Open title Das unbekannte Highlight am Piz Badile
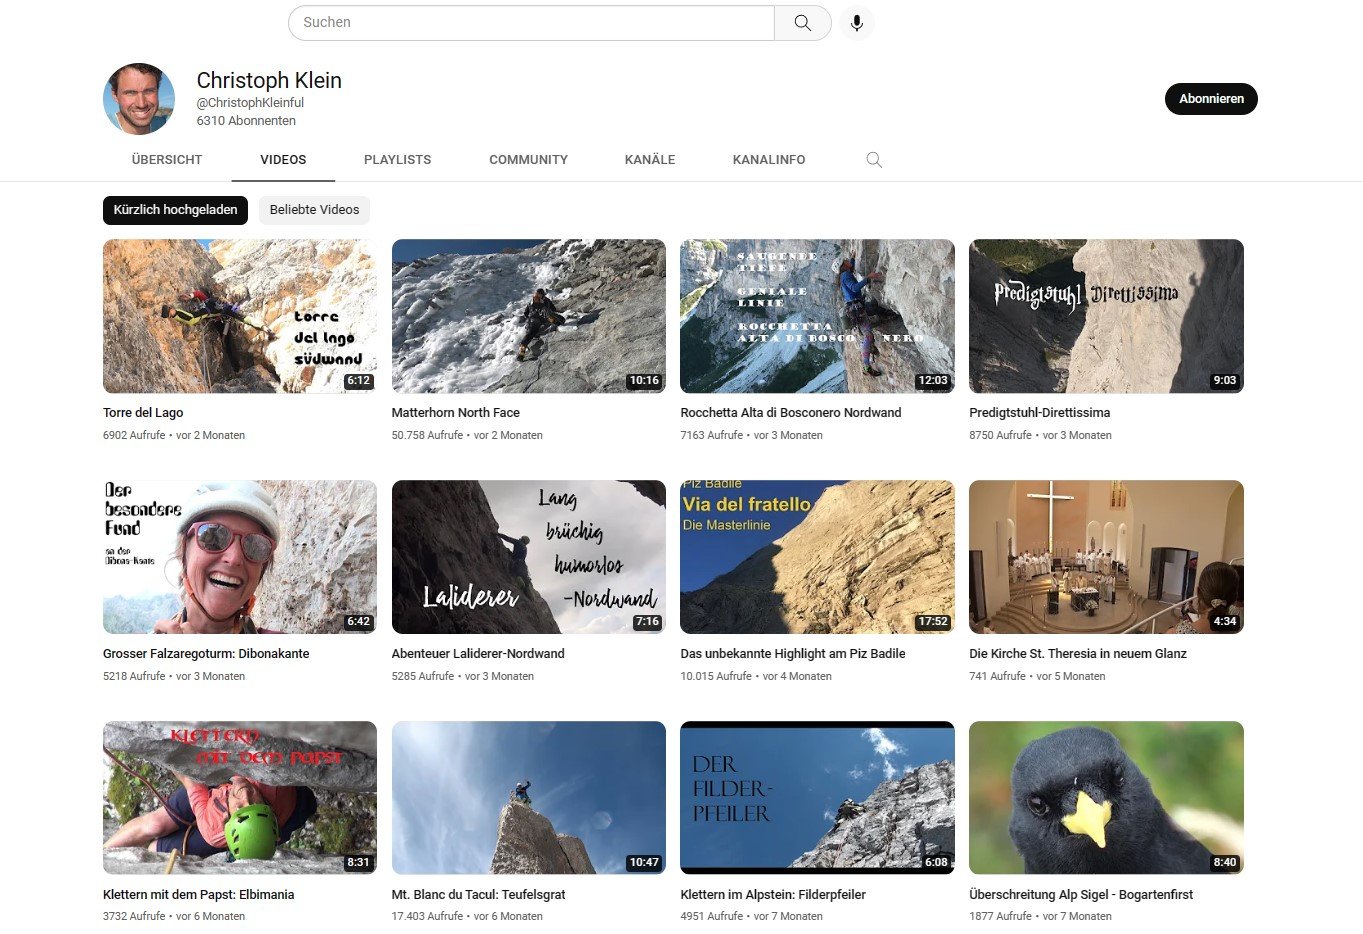The image size is (1363, 934). pos(792,654)
